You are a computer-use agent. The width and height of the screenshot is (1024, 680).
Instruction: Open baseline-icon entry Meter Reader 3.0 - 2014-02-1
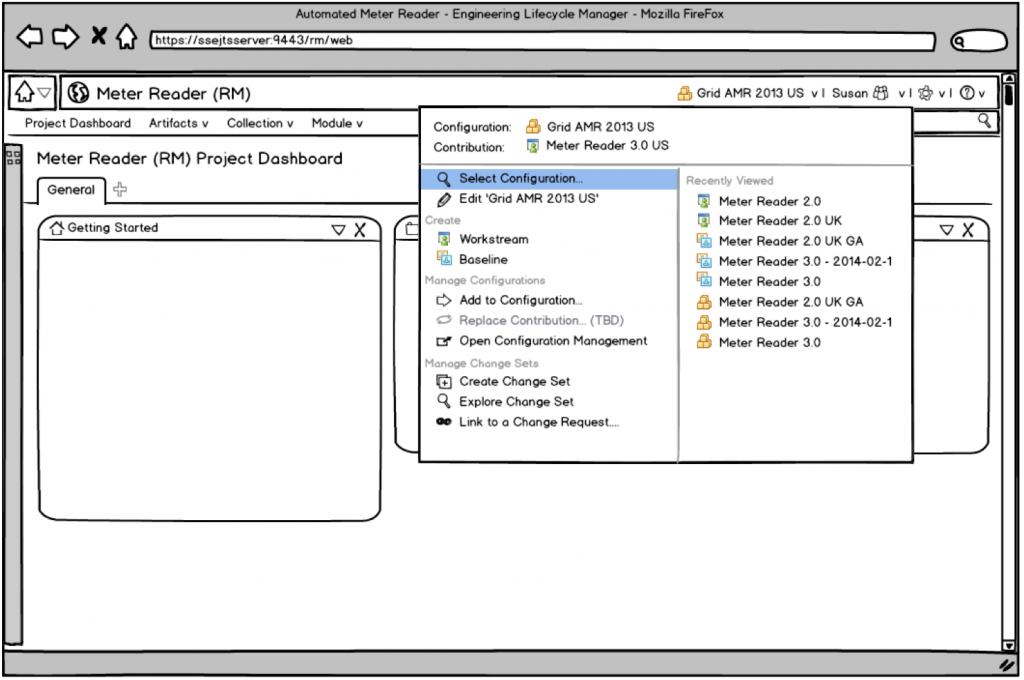[795, 262]
